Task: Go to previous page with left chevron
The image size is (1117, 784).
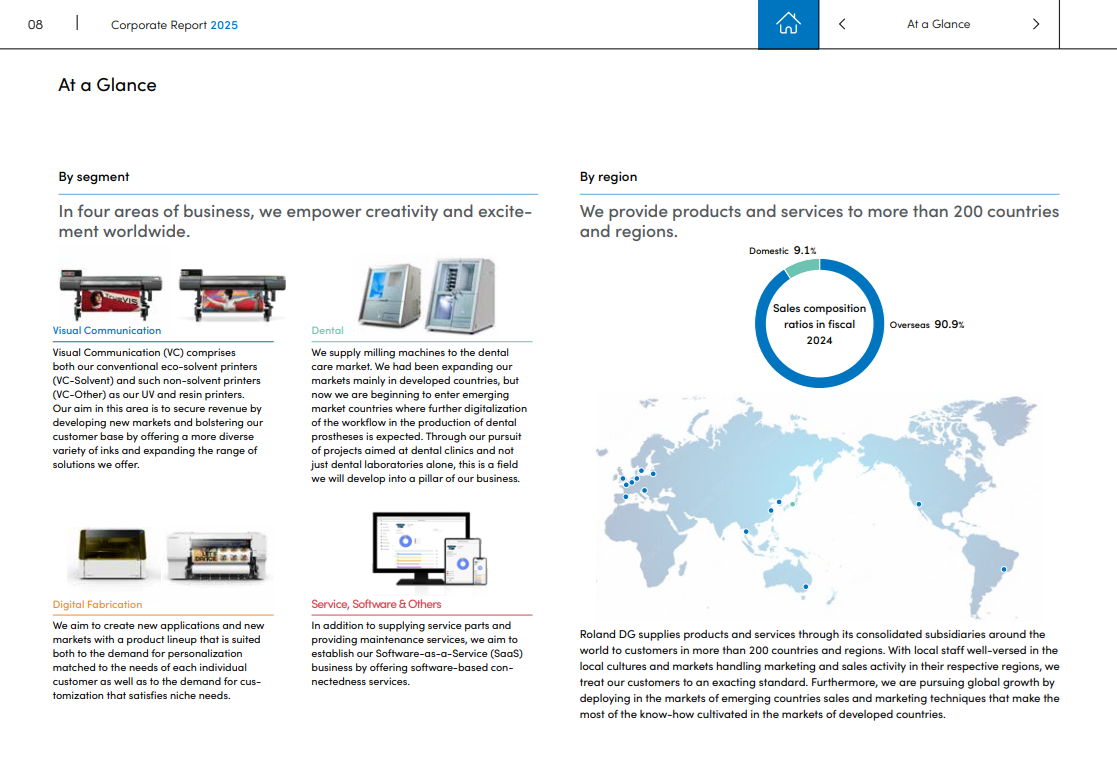Action: pos(842,24)
